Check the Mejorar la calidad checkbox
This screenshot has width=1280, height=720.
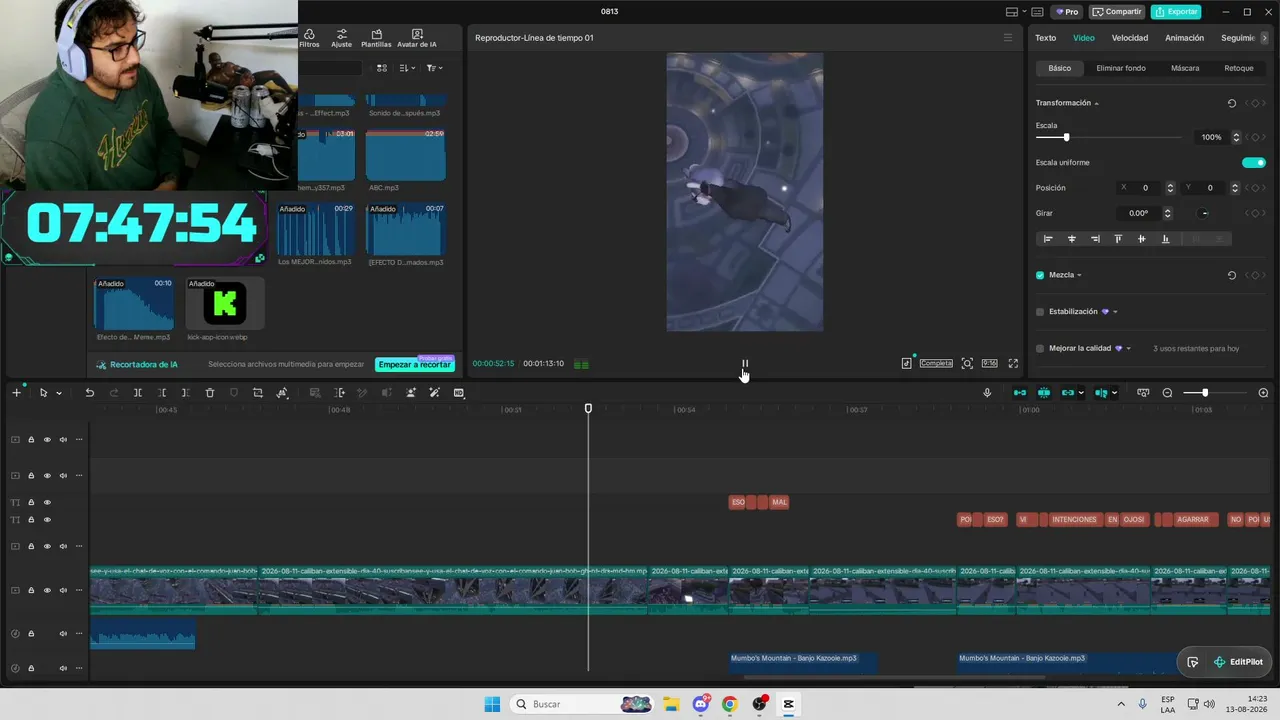(1040, 349)
